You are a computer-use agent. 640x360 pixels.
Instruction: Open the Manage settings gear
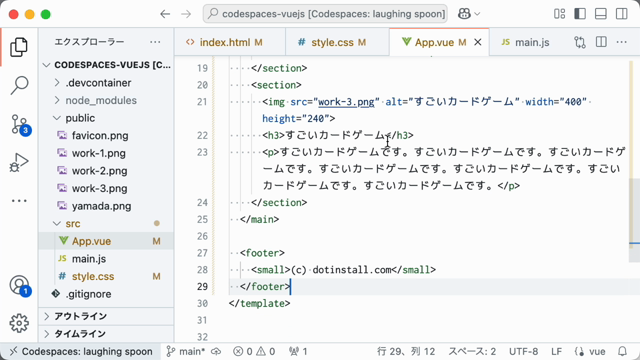(19, 323)
